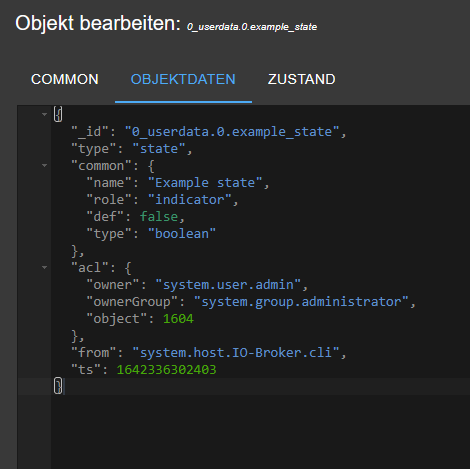Click the "system.group.administrator" value
Image resolution: width=470 pixels, height=469 pixels.
click(x=301, y=302)
